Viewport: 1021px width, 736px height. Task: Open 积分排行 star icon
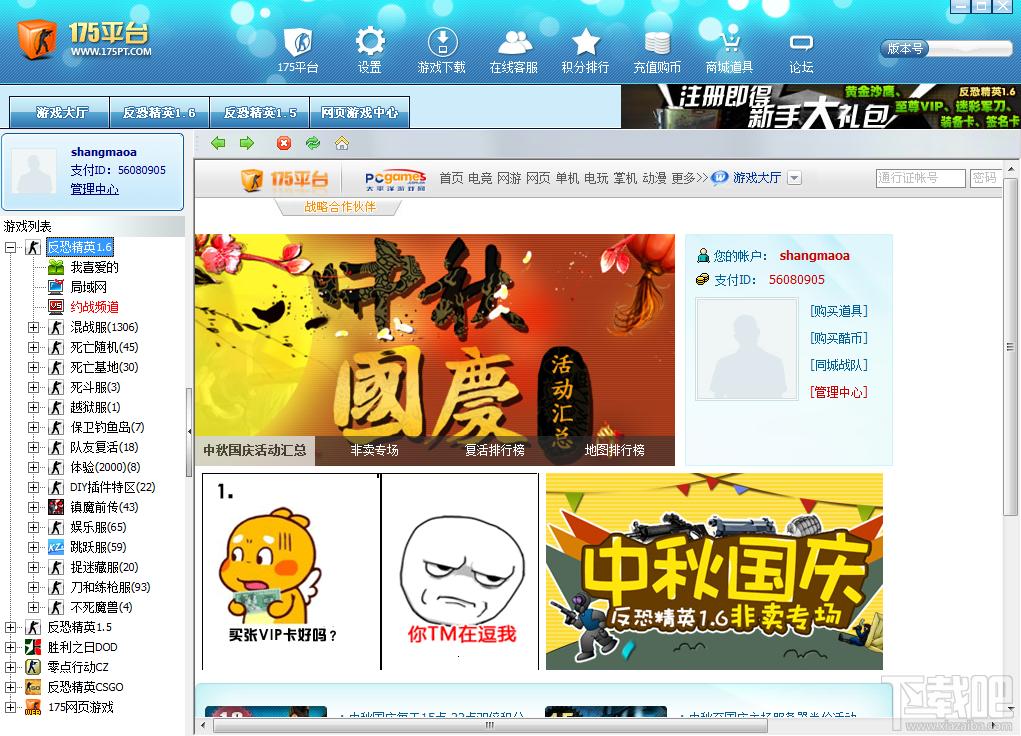[585, 42]
